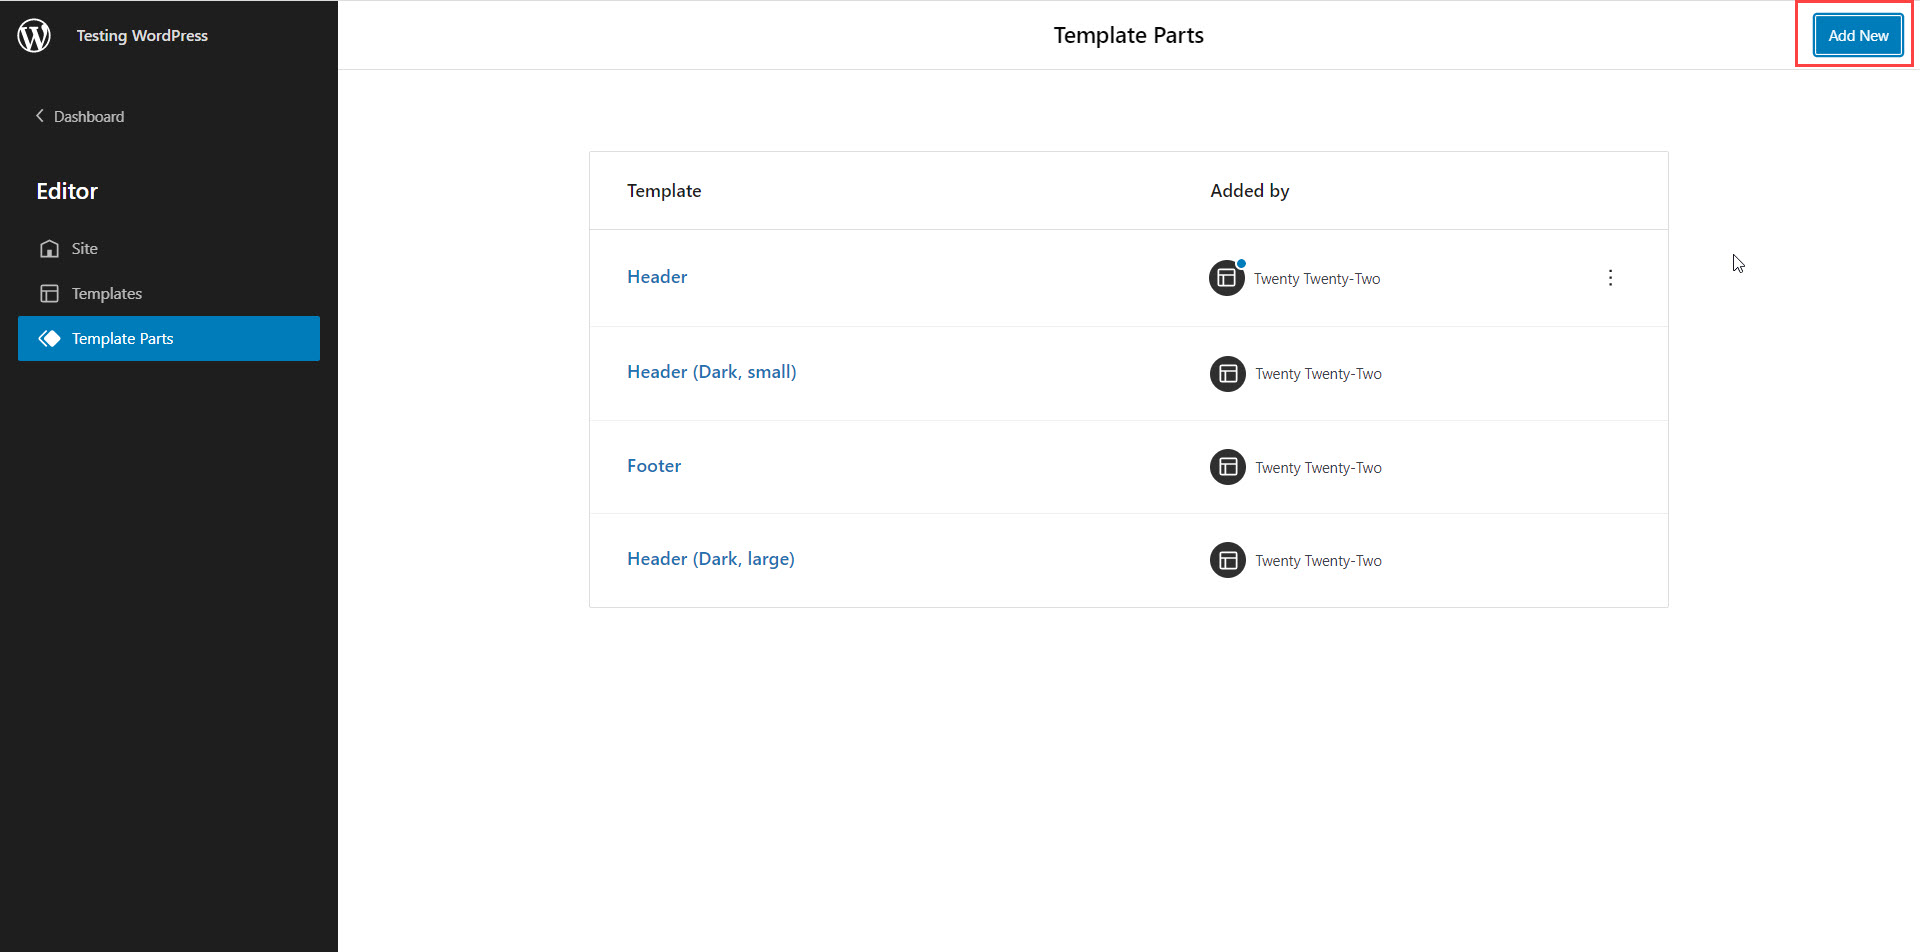1920x952 pixels.
Task: Open the Header (Dark, small) link
Action: pos(711,372)
